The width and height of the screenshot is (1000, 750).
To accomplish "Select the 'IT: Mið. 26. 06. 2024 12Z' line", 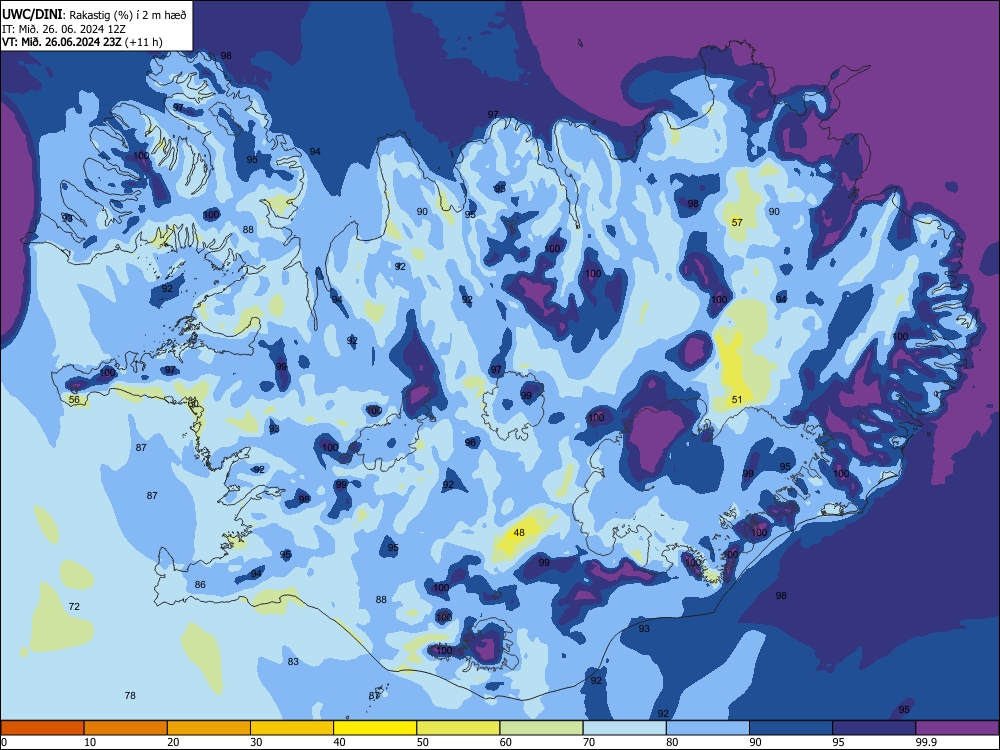I will [x=64, y=29].
